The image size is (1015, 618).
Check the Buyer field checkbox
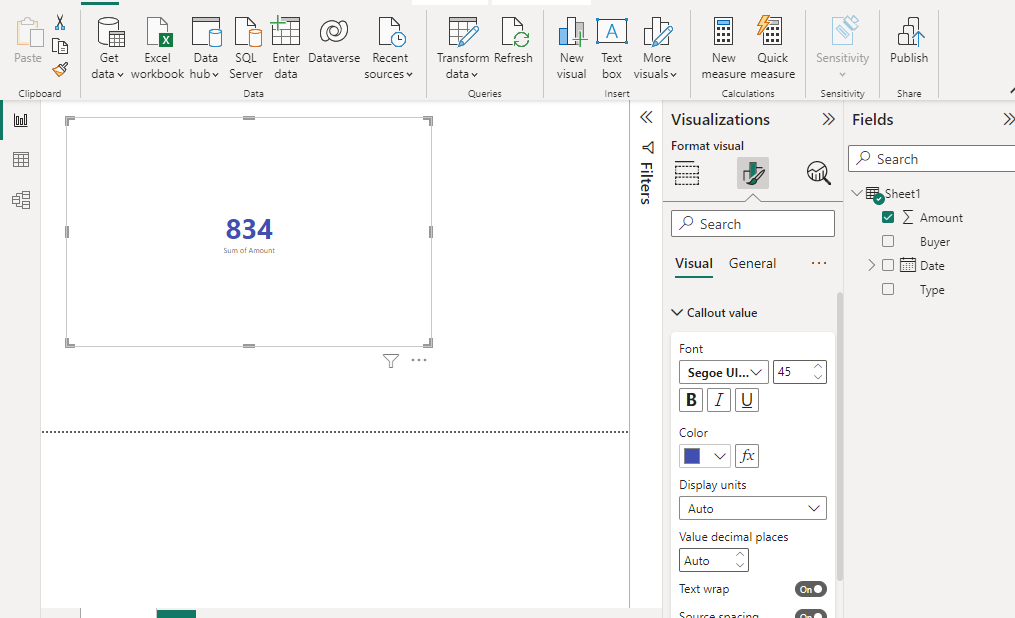[888, 241]
